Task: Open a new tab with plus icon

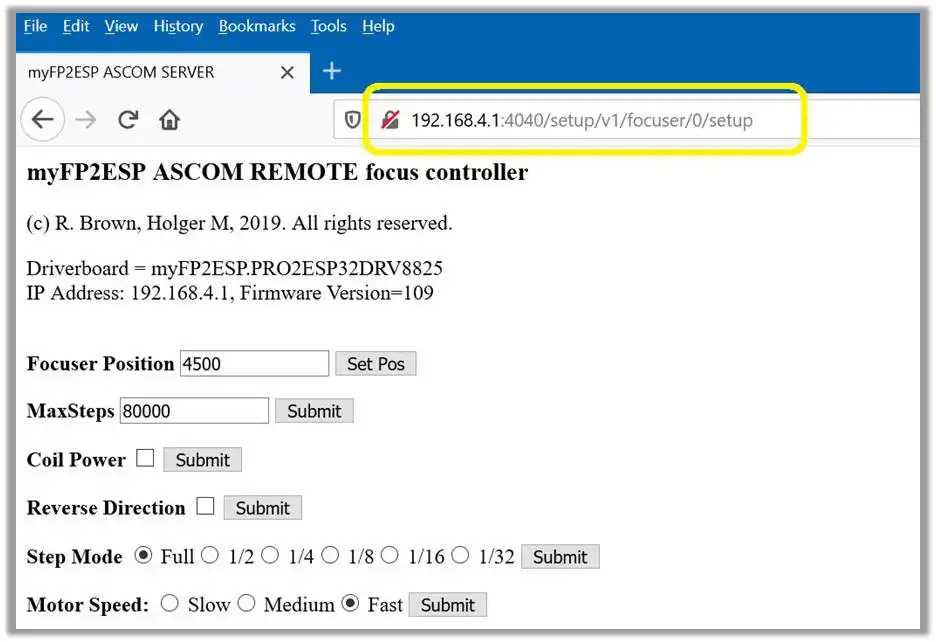Action: click(x=332, y=71)
